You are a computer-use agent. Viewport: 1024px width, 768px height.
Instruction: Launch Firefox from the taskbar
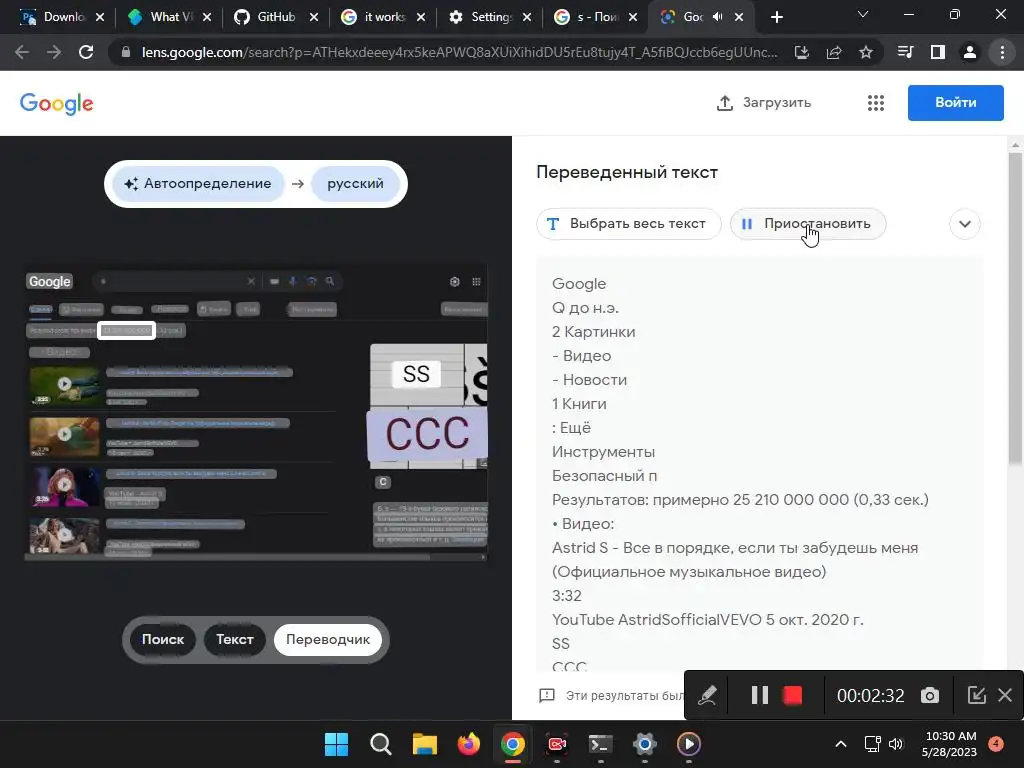point(468,744)
